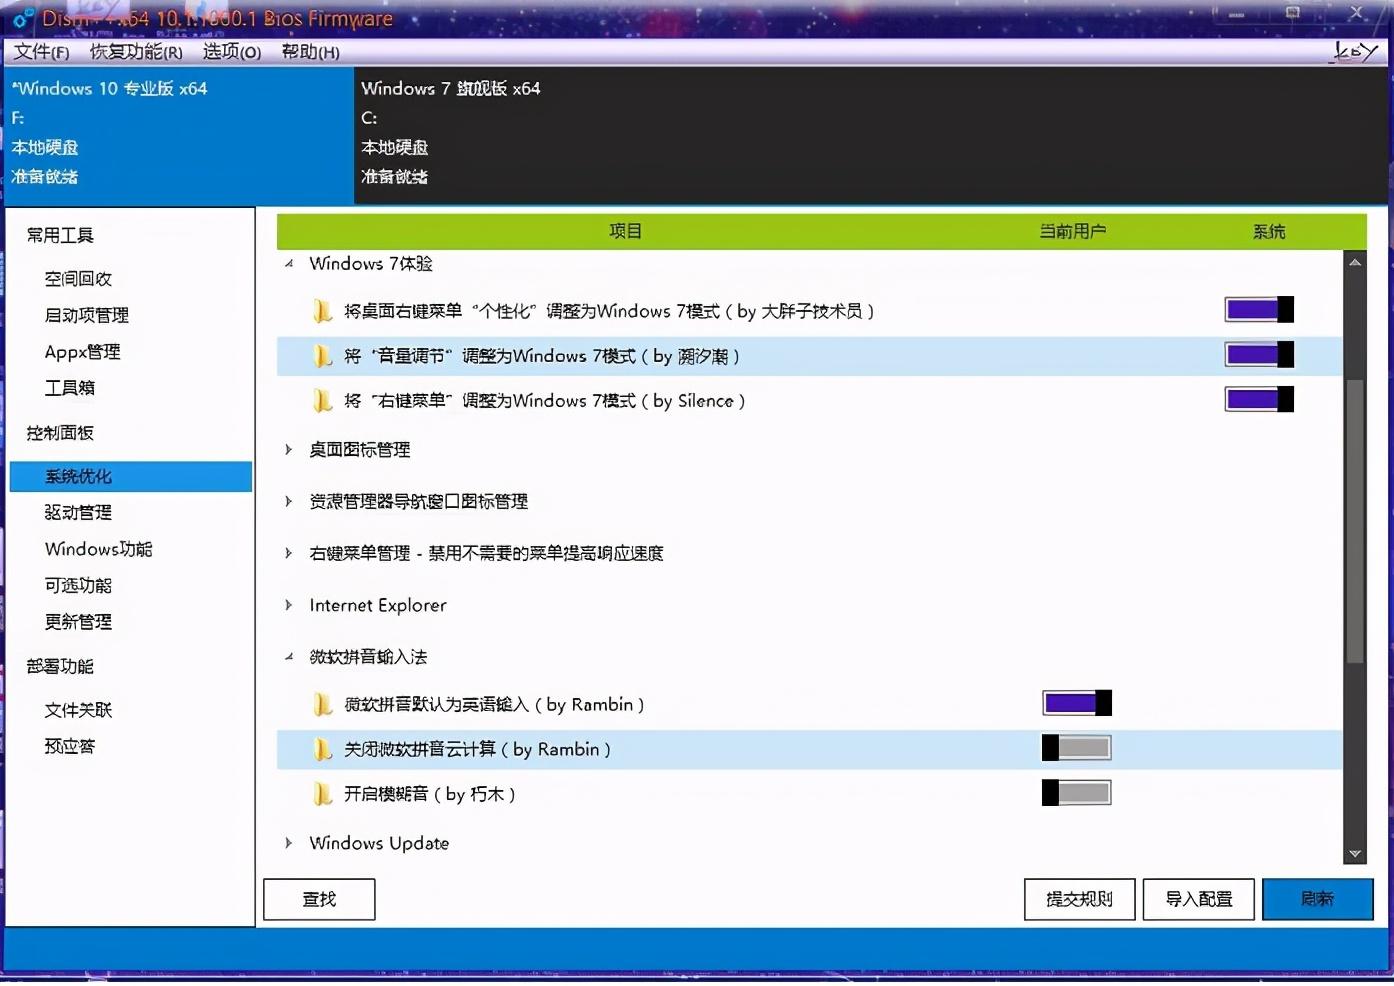Enable the "开启模糊音" toggle
Image resolution: width=1394 pixels, height=986 pixels.
(x=1076, y=792)
